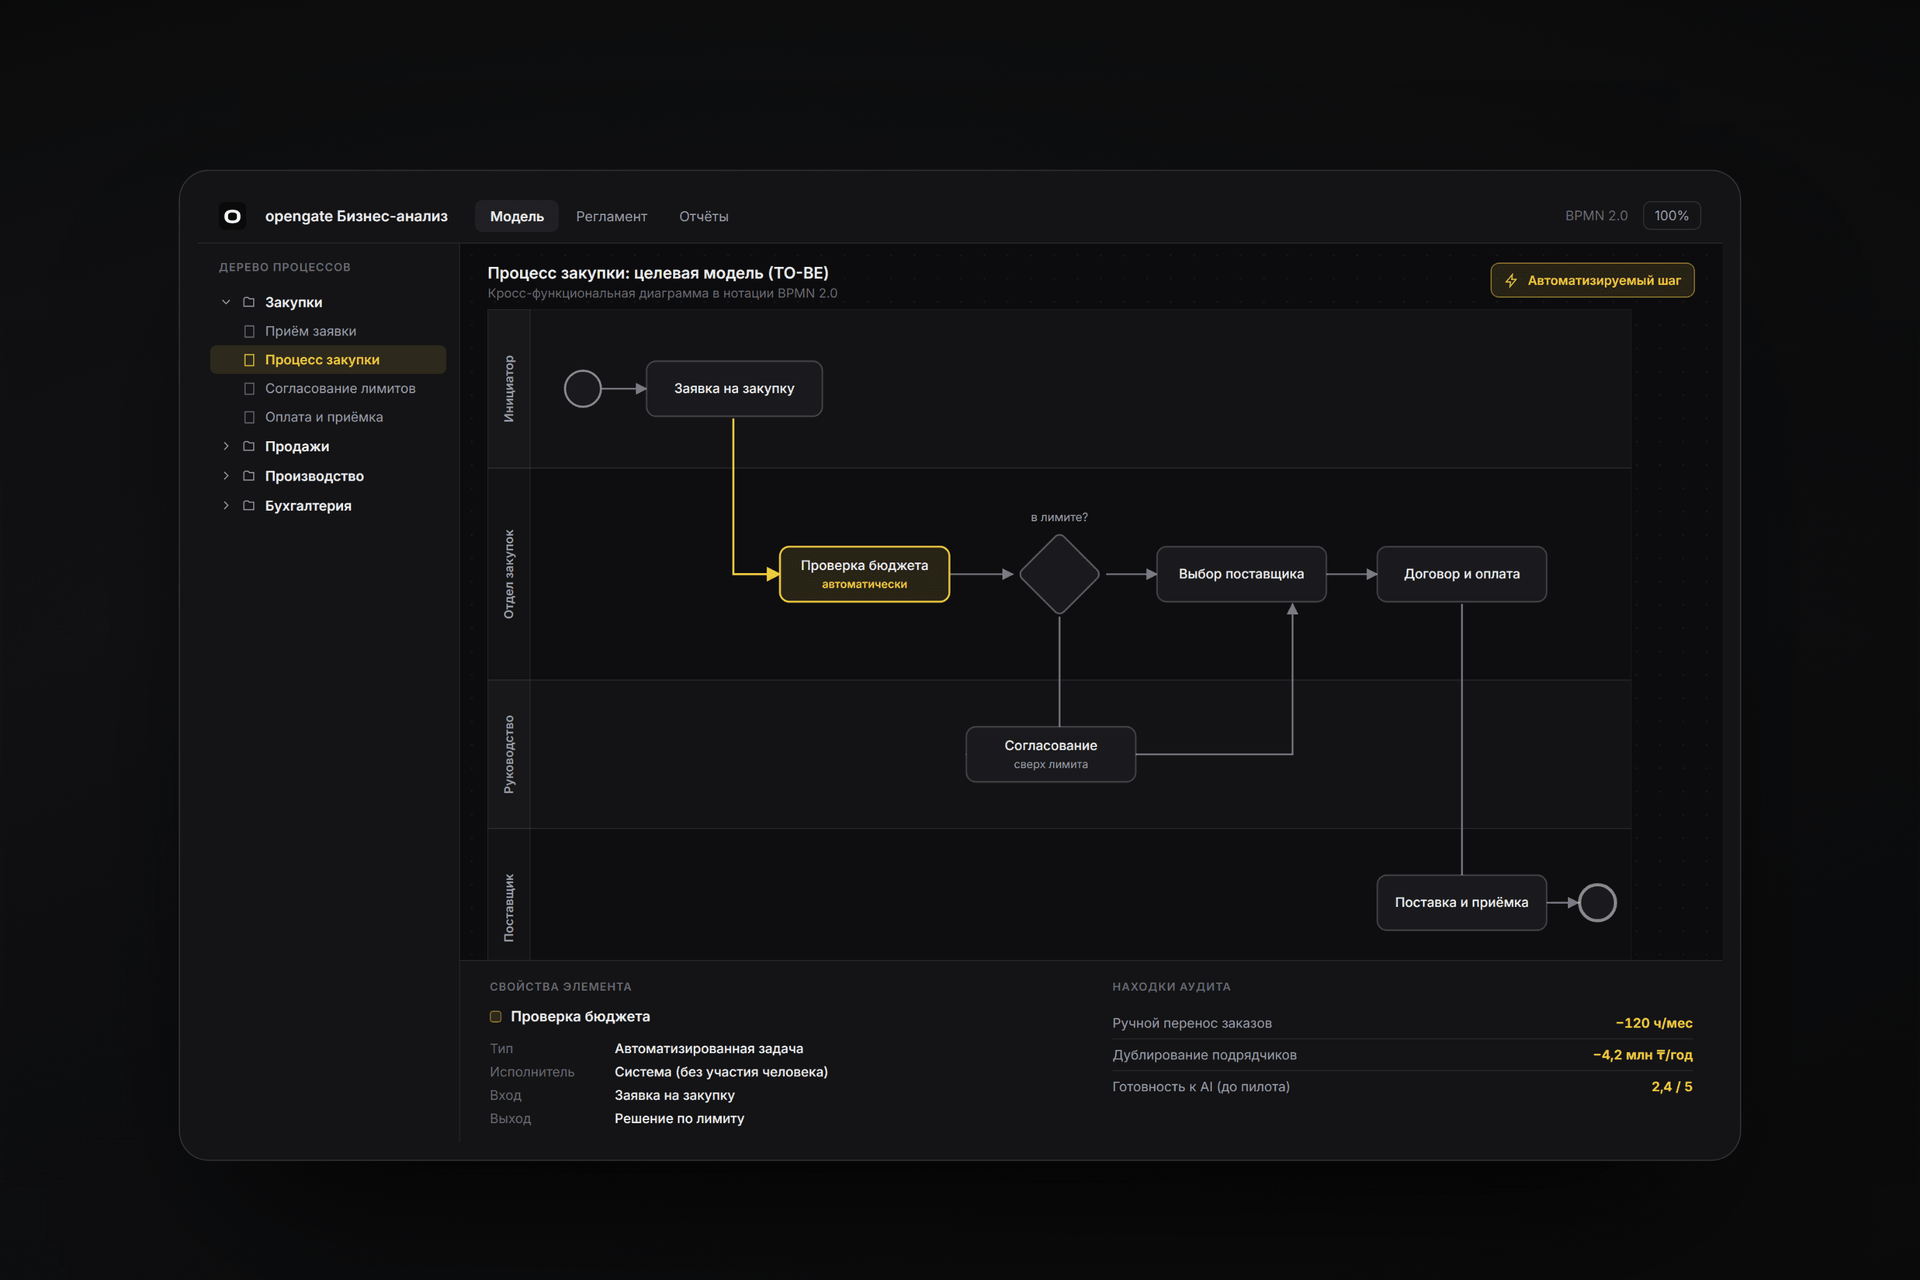
Task: Collapse the Закупки tree folder
Action: (226, 302)
